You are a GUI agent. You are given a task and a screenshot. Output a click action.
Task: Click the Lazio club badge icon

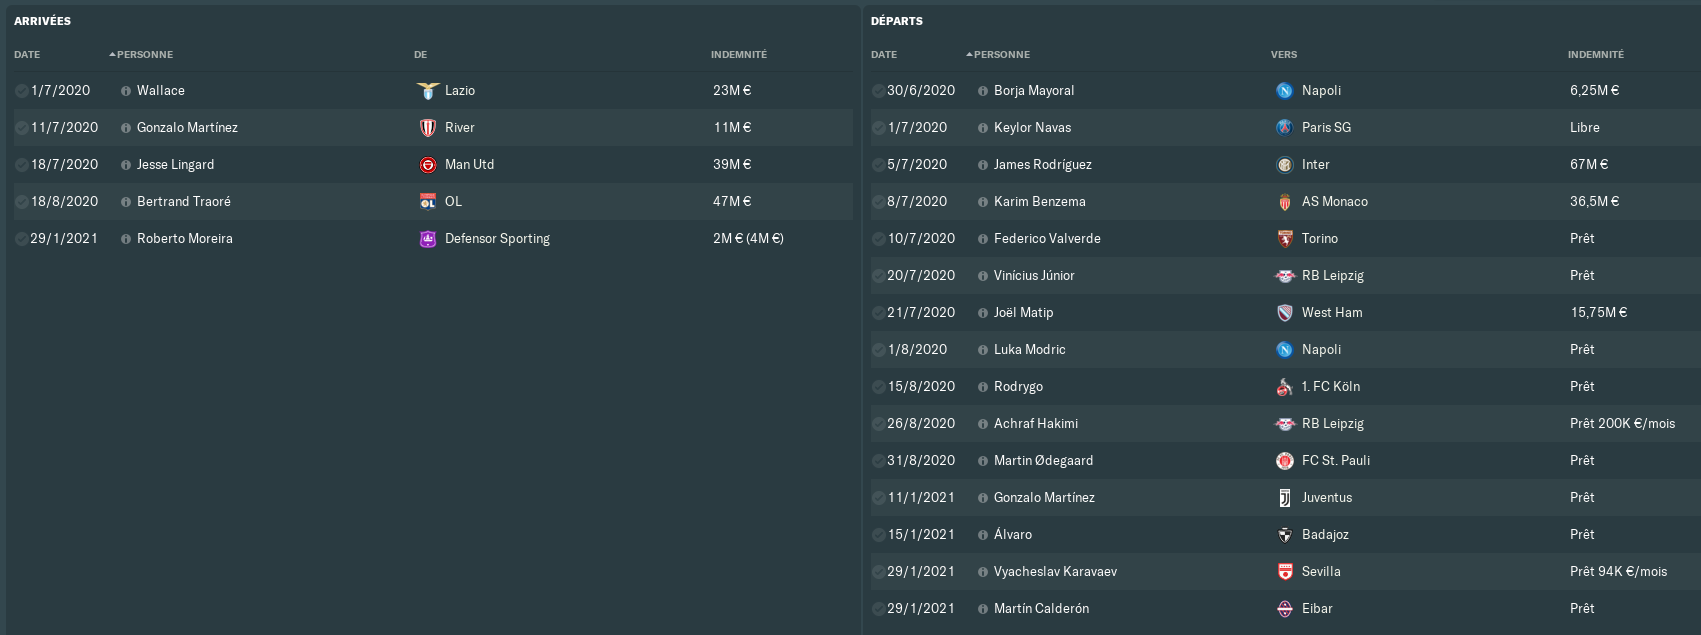tap(428, 91)
